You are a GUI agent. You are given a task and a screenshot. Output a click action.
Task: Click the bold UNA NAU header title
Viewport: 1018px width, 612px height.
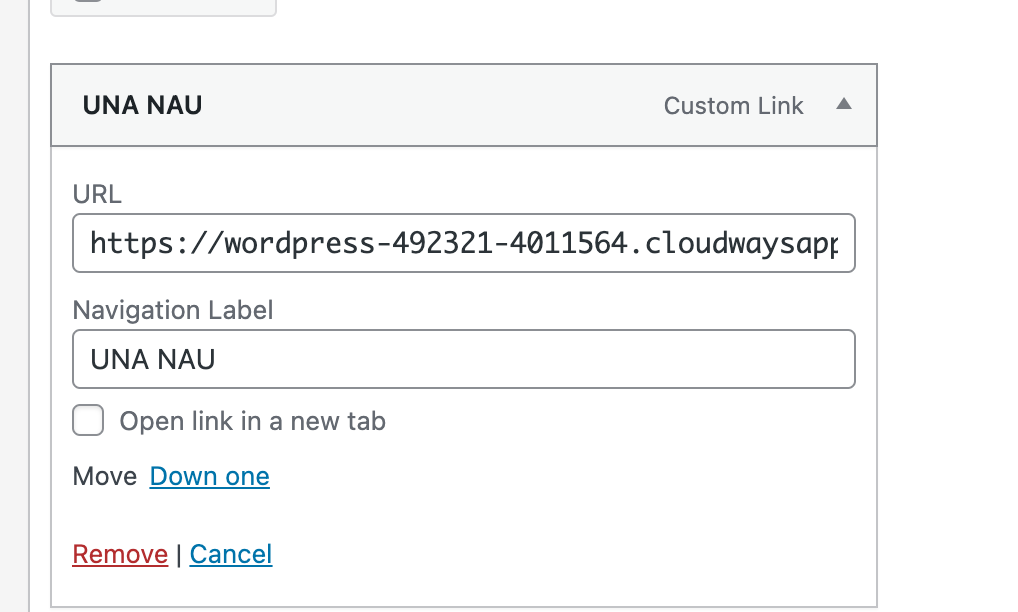point(142,106)
